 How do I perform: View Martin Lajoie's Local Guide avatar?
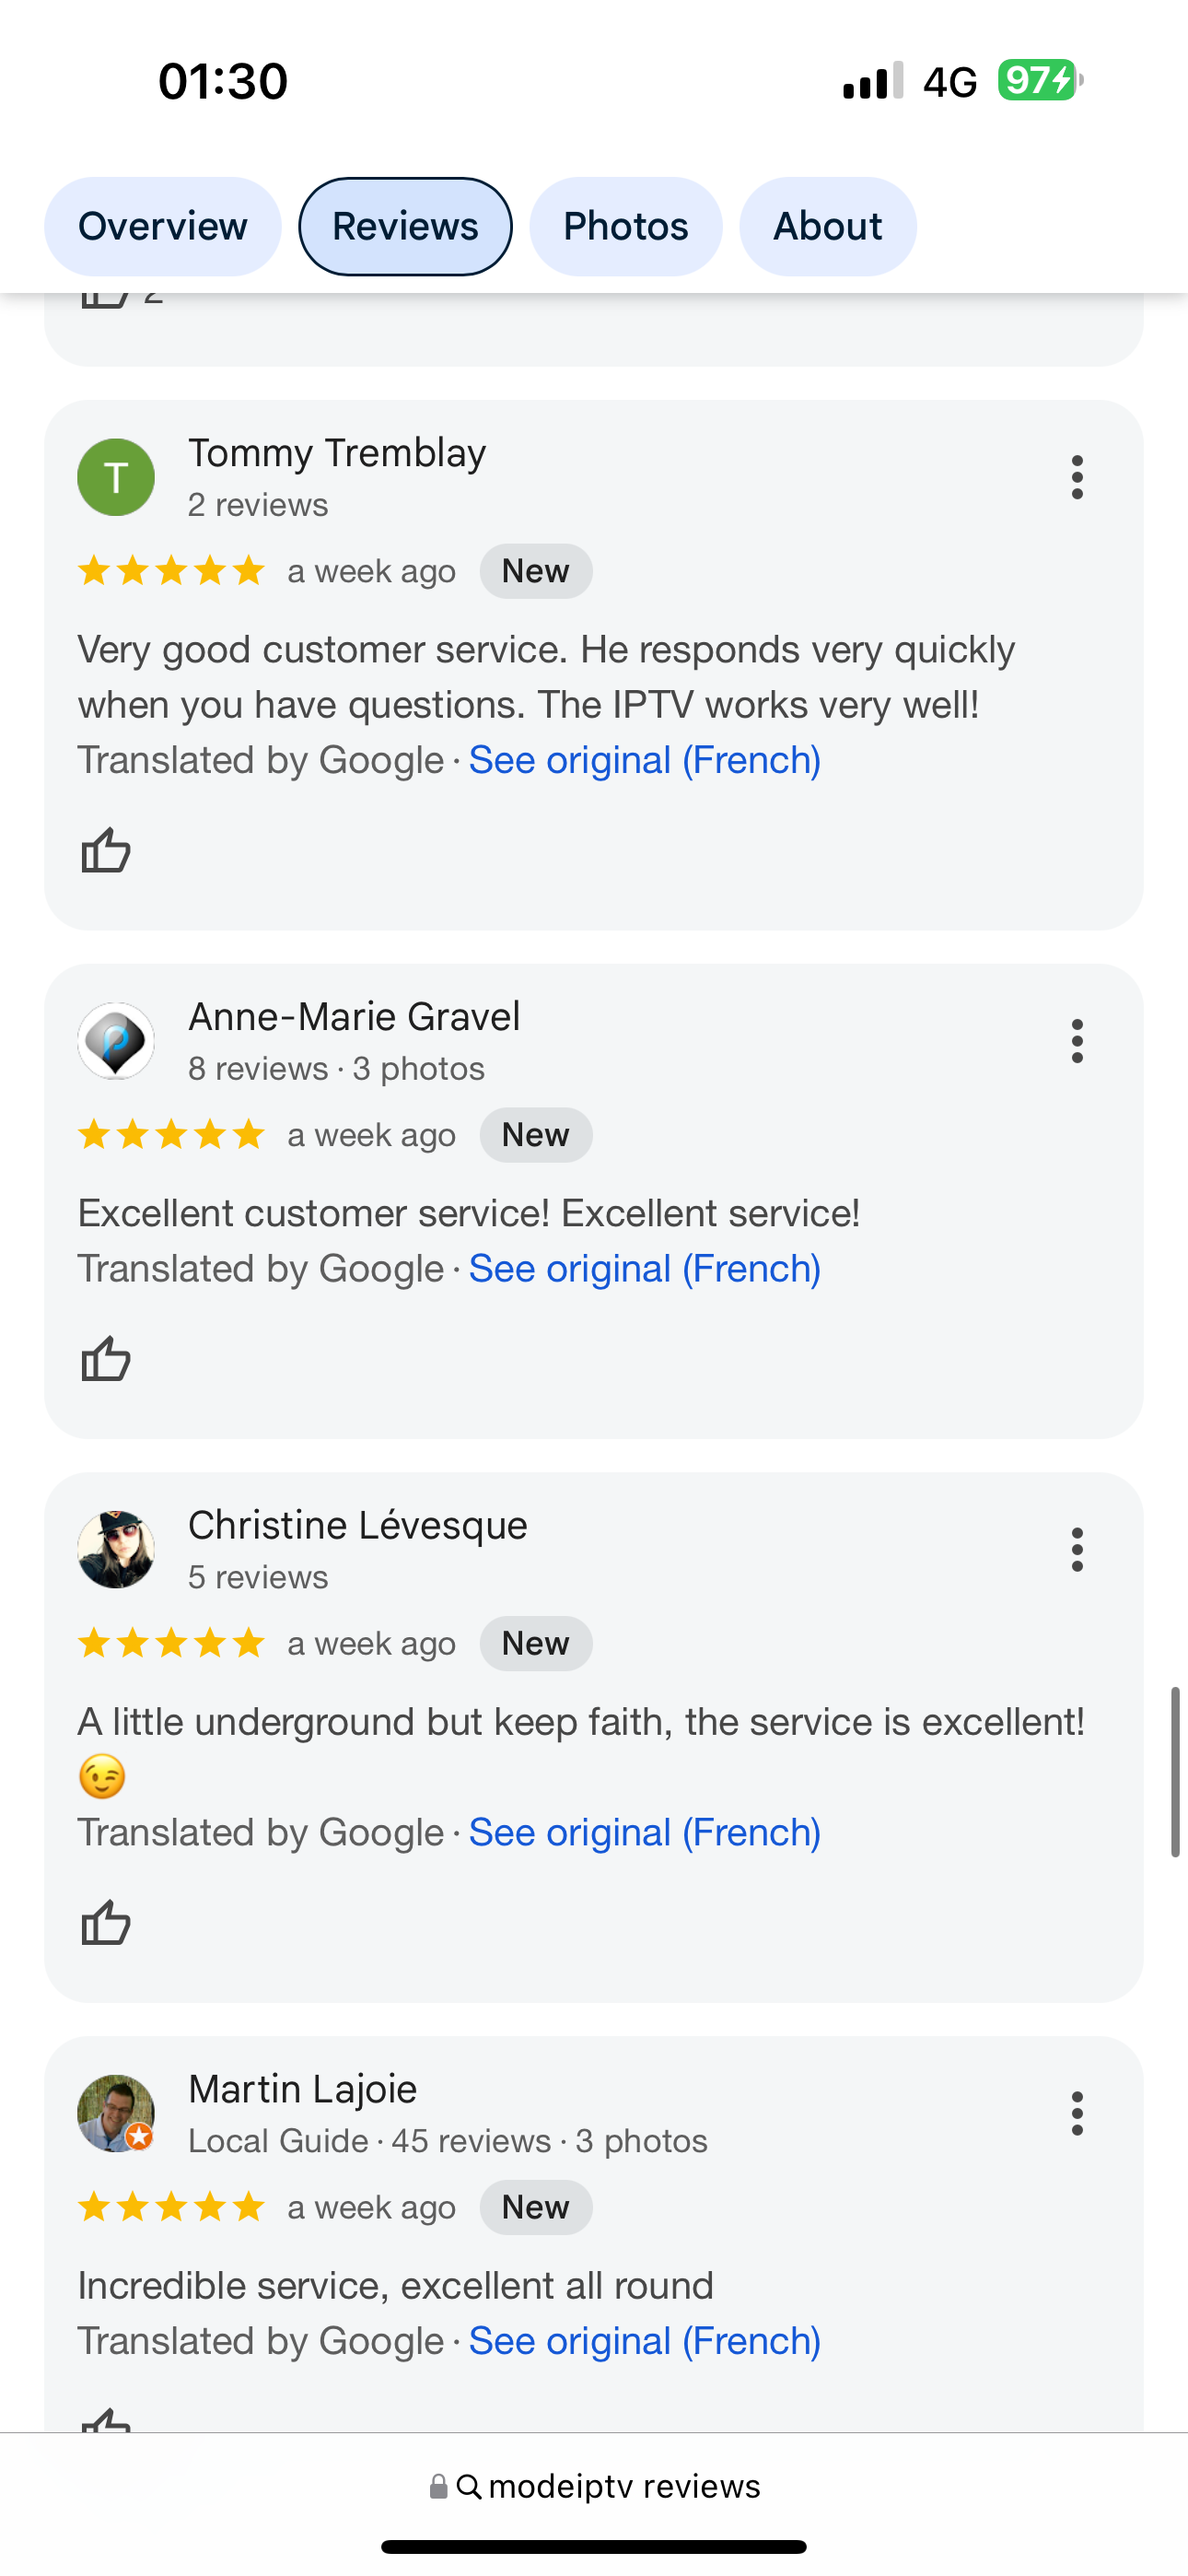(116, 2113)
